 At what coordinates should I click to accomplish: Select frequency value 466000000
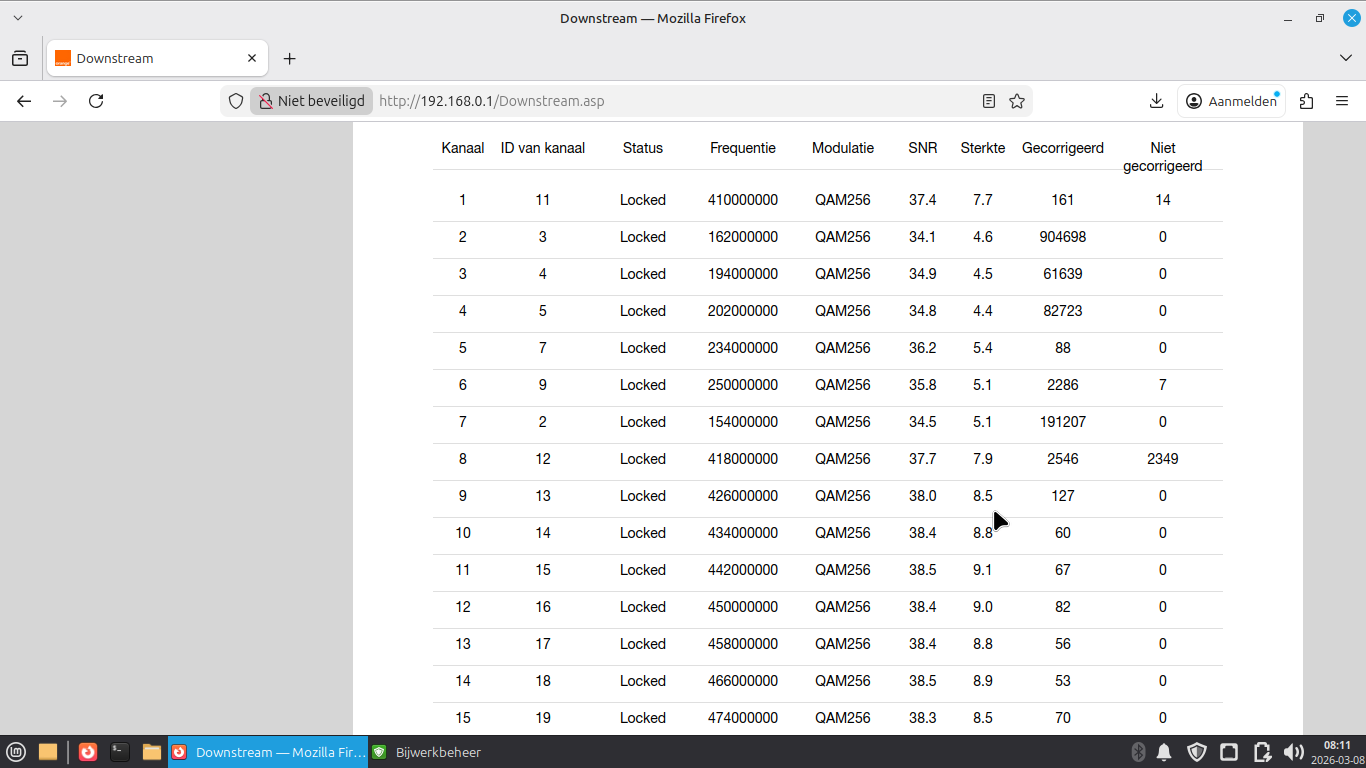tap(743, 681)
